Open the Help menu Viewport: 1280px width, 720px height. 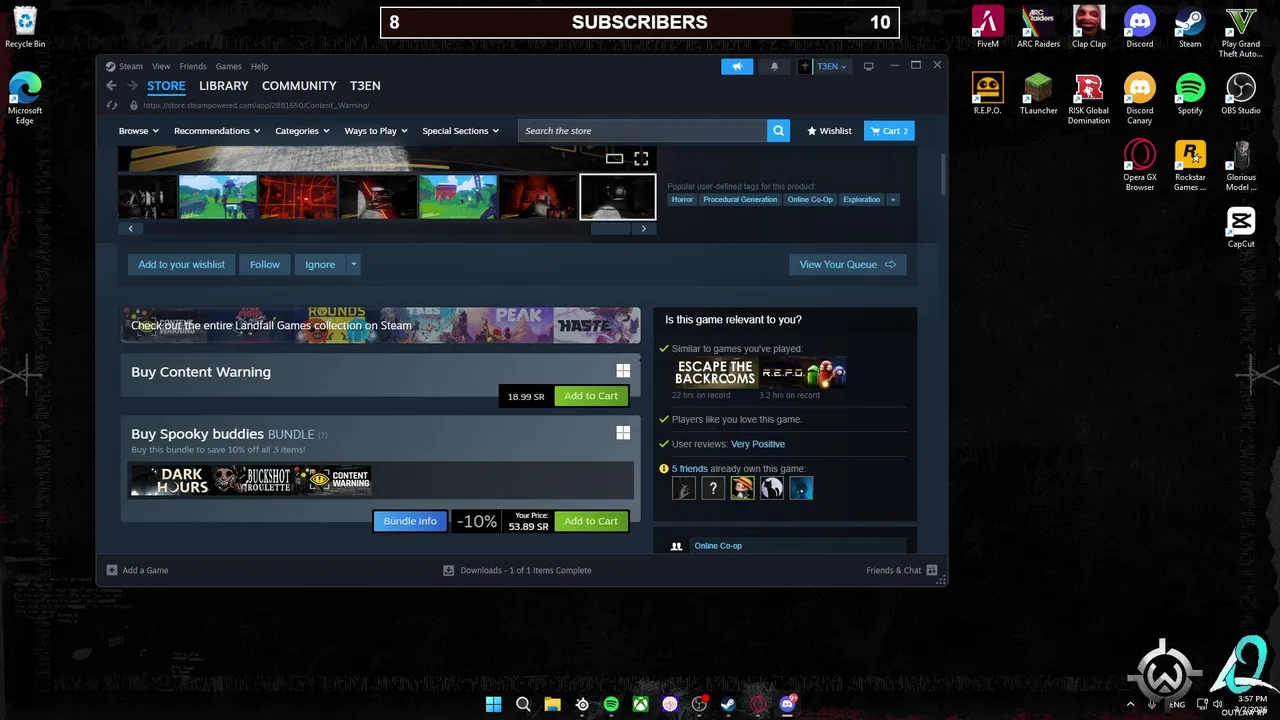coord(259,66)
